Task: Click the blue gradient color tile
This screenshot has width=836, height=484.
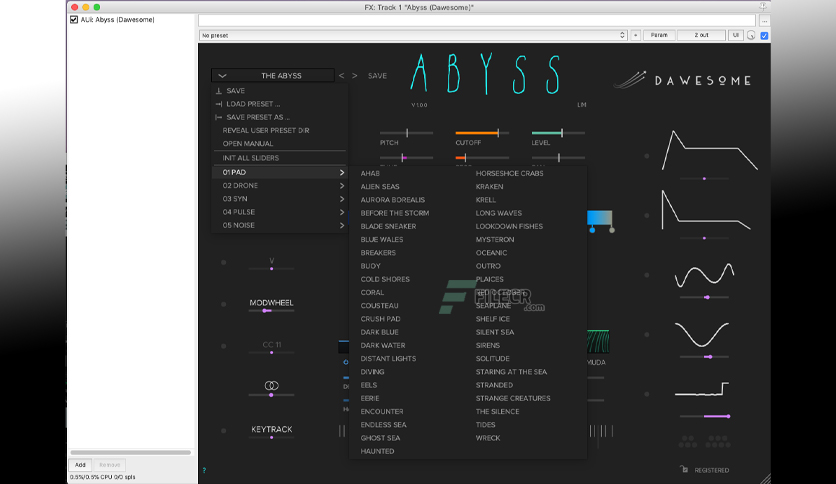Action: coord(599,219)
